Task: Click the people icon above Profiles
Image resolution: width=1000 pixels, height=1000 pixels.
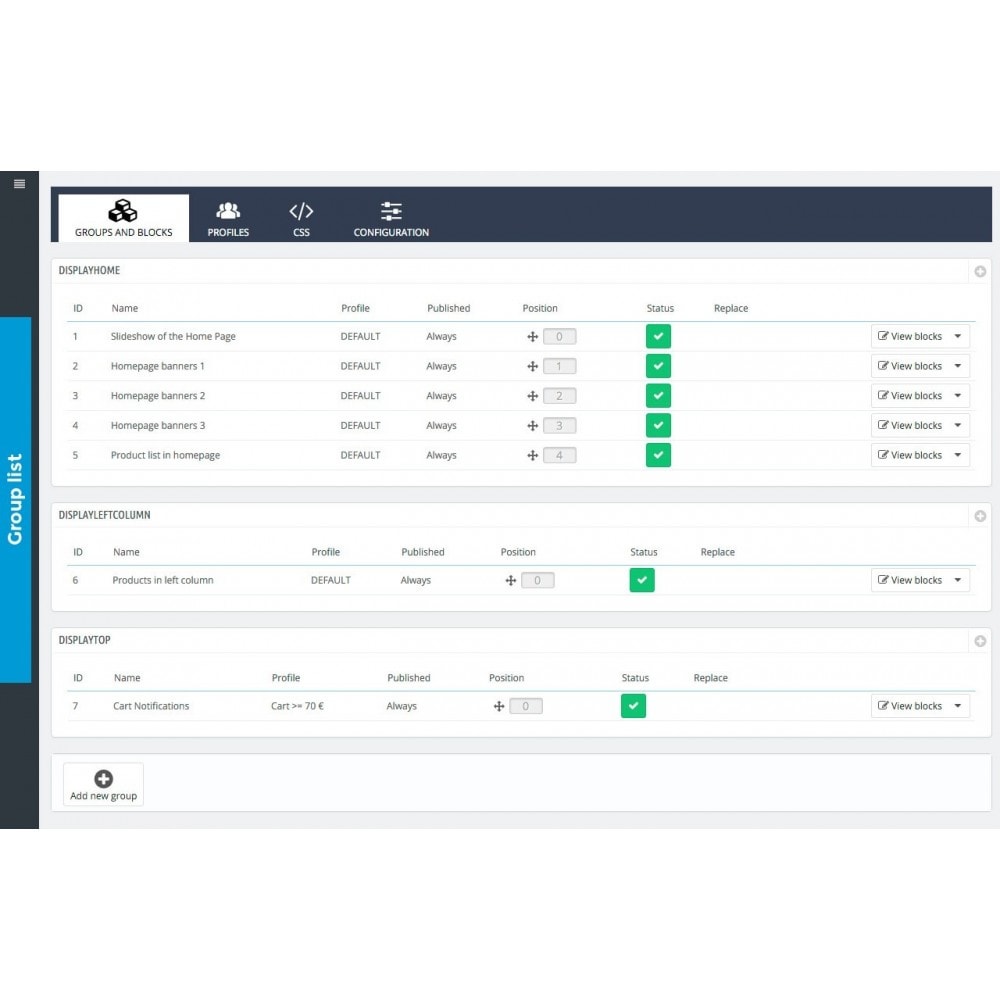Action: tap(228, 210)
